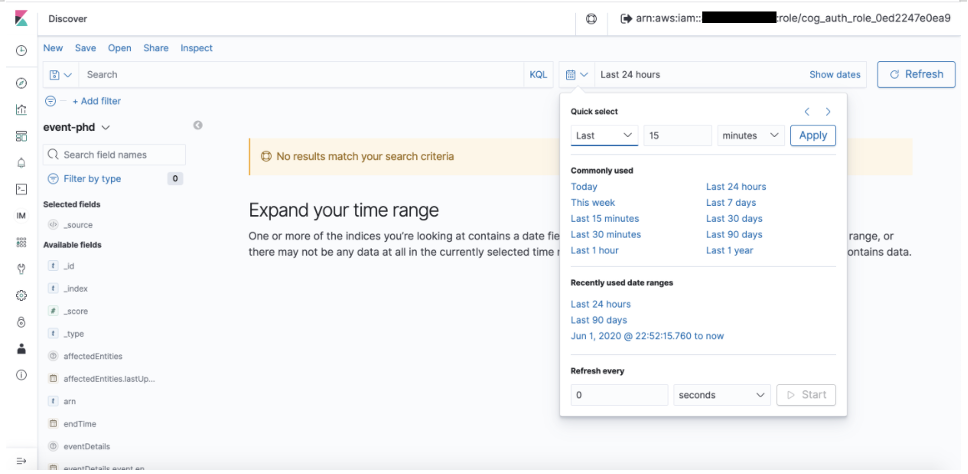Click the _score number type icon
This screenshot has width=968, height=474.
coord(53,311)
